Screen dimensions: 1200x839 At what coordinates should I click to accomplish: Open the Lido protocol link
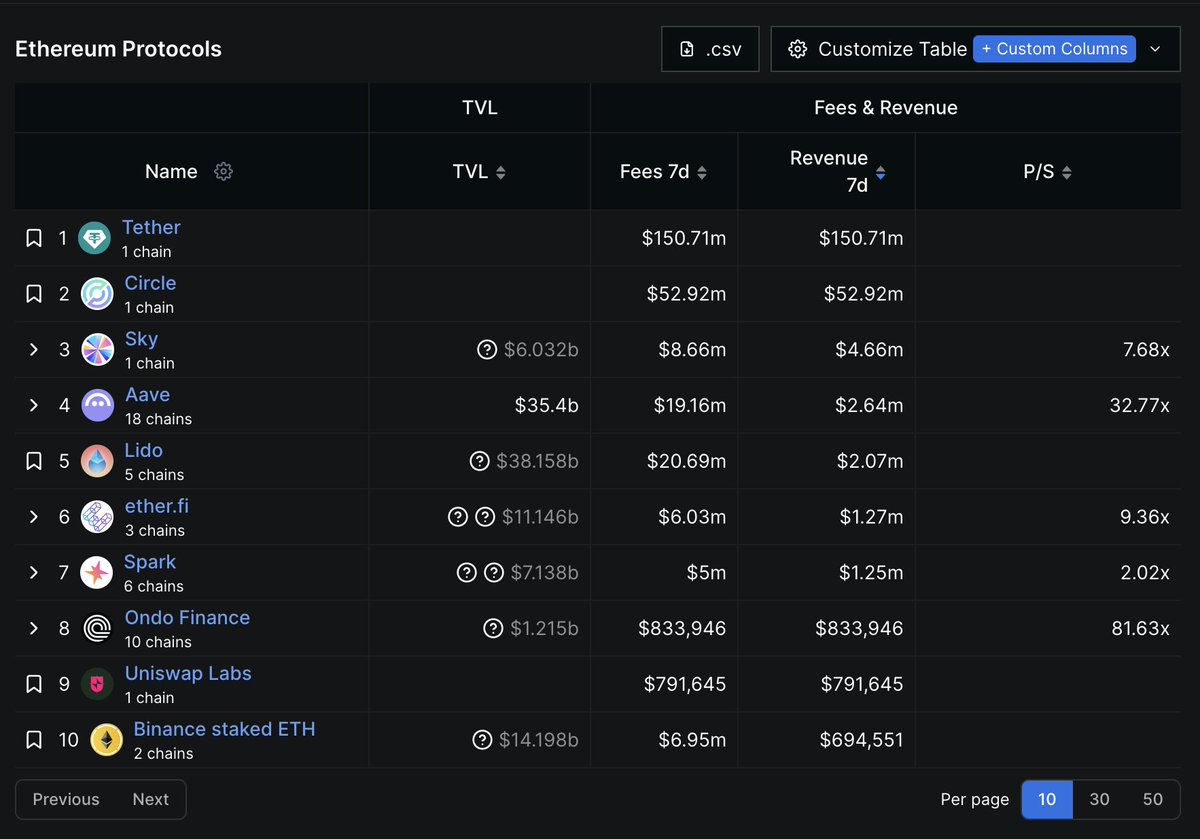[144, 450]
